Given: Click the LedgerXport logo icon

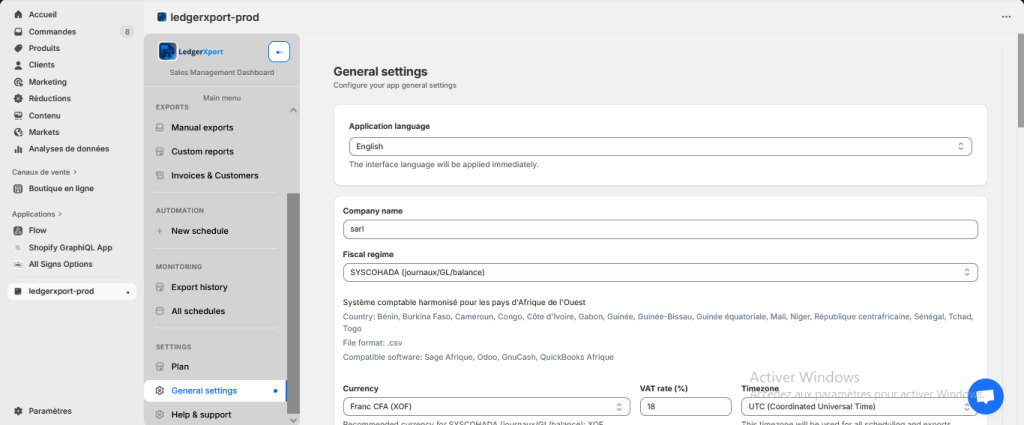Looking at the screenshot, I should point(167,52).
